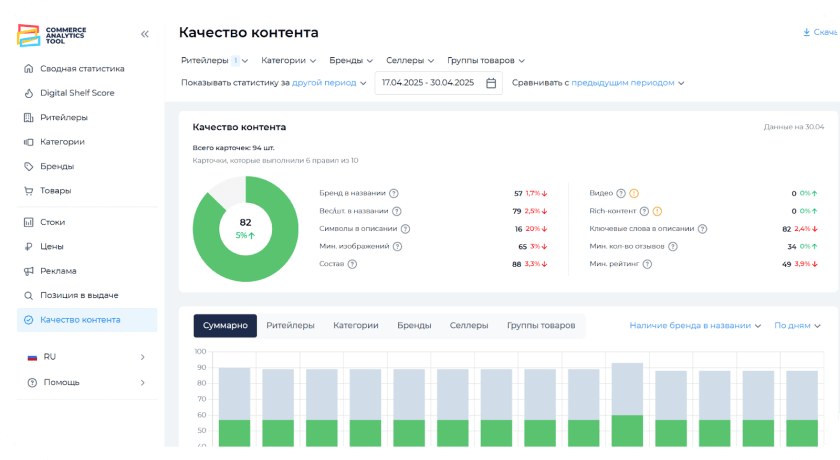
Task: Switch to the Ритейлеры chart tab
Action: tap(290, 326)
